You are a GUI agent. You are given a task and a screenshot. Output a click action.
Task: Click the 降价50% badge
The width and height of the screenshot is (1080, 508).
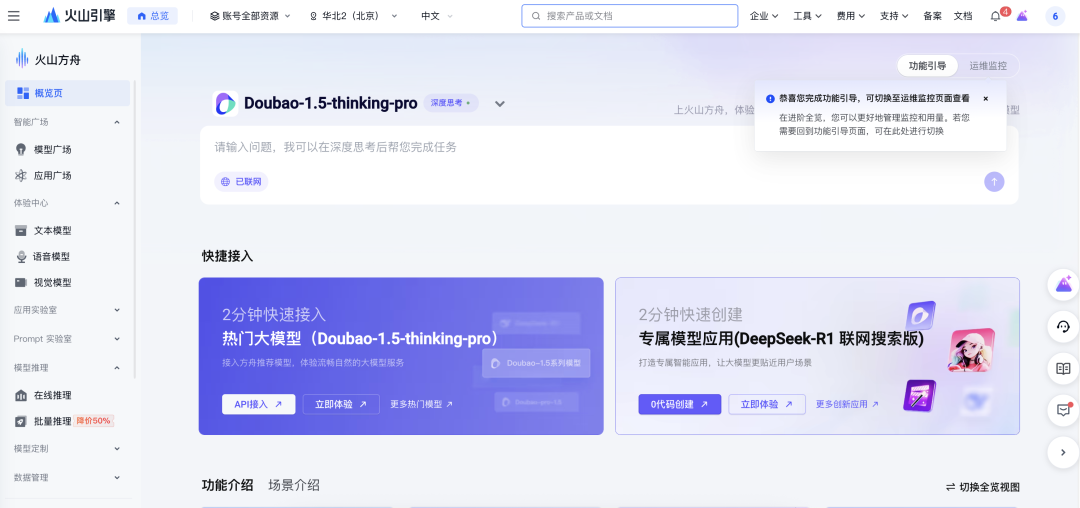click(x=94, y=421)
